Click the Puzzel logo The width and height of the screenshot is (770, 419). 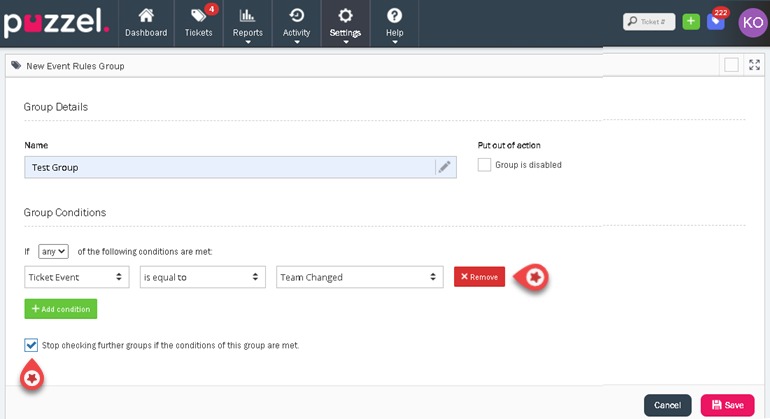[56, 23]
